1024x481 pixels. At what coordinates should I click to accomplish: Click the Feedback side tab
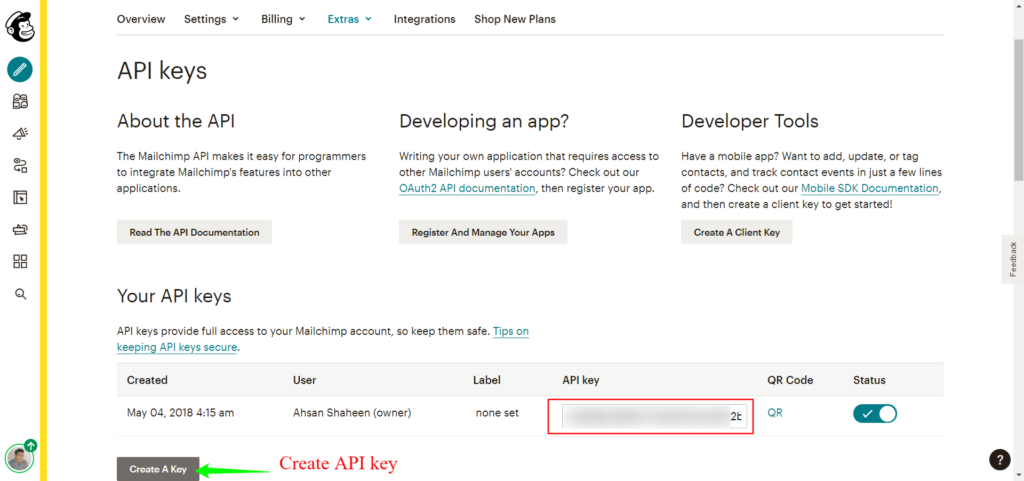click(x=1013, y=259)
